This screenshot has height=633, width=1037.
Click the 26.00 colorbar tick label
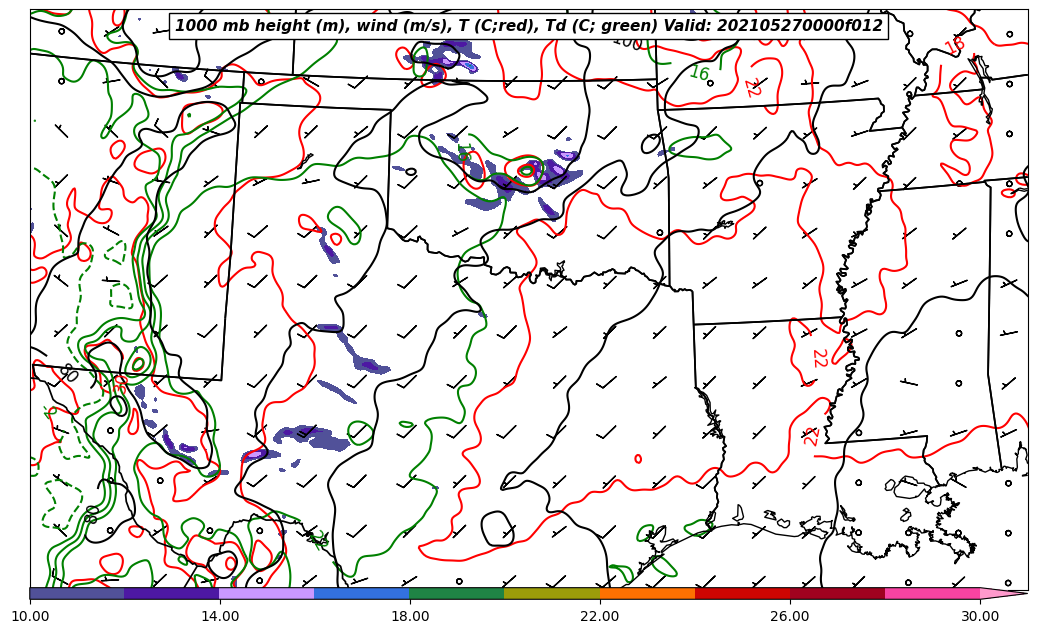click(790, 616)
